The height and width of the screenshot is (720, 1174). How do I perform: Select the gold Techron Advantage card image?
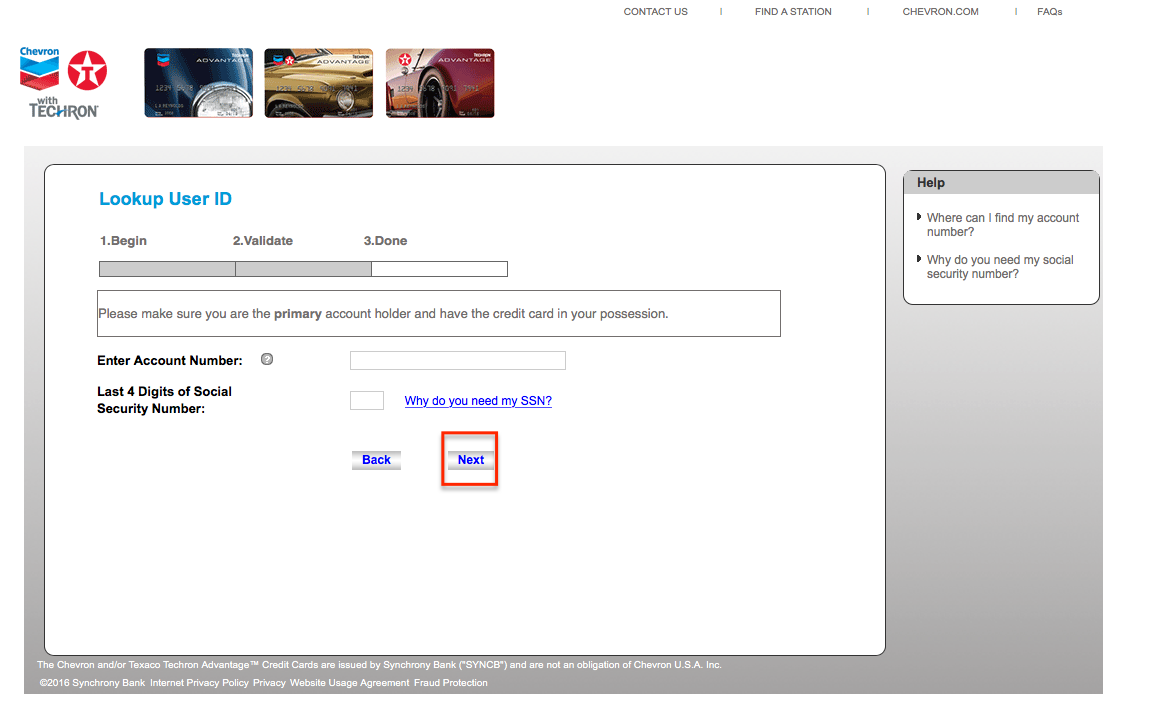[x=318, y=83]
